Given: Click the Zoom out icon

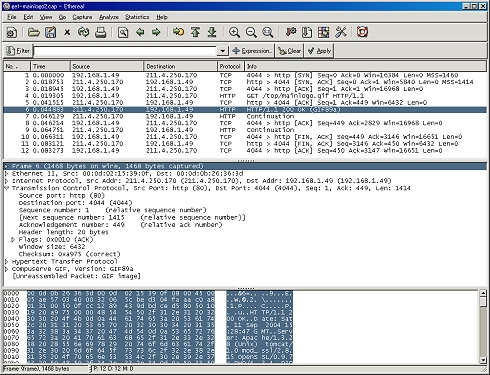Looking at the screenshot, I should click(251, 32).
